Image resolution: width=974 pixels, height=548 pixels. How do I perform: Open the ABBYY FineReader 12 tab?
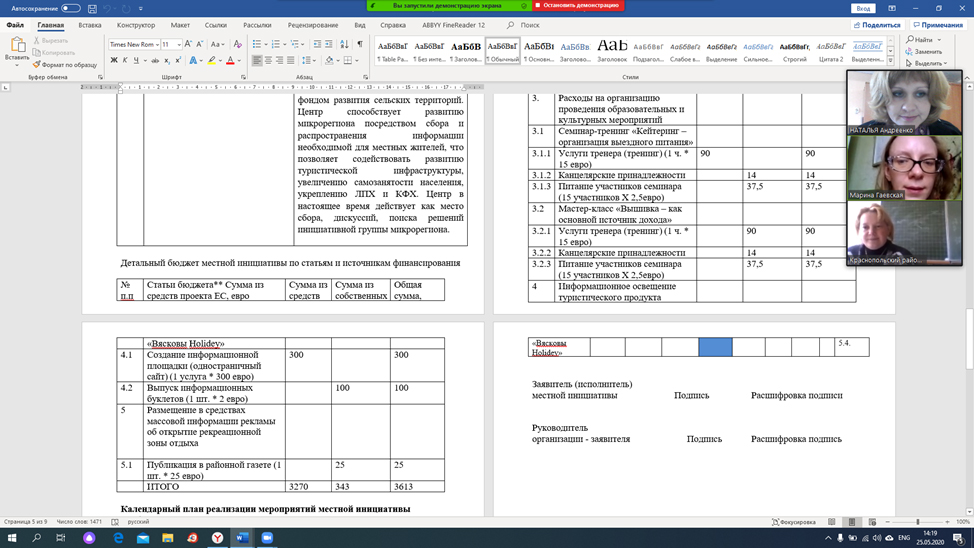(453, 25)
